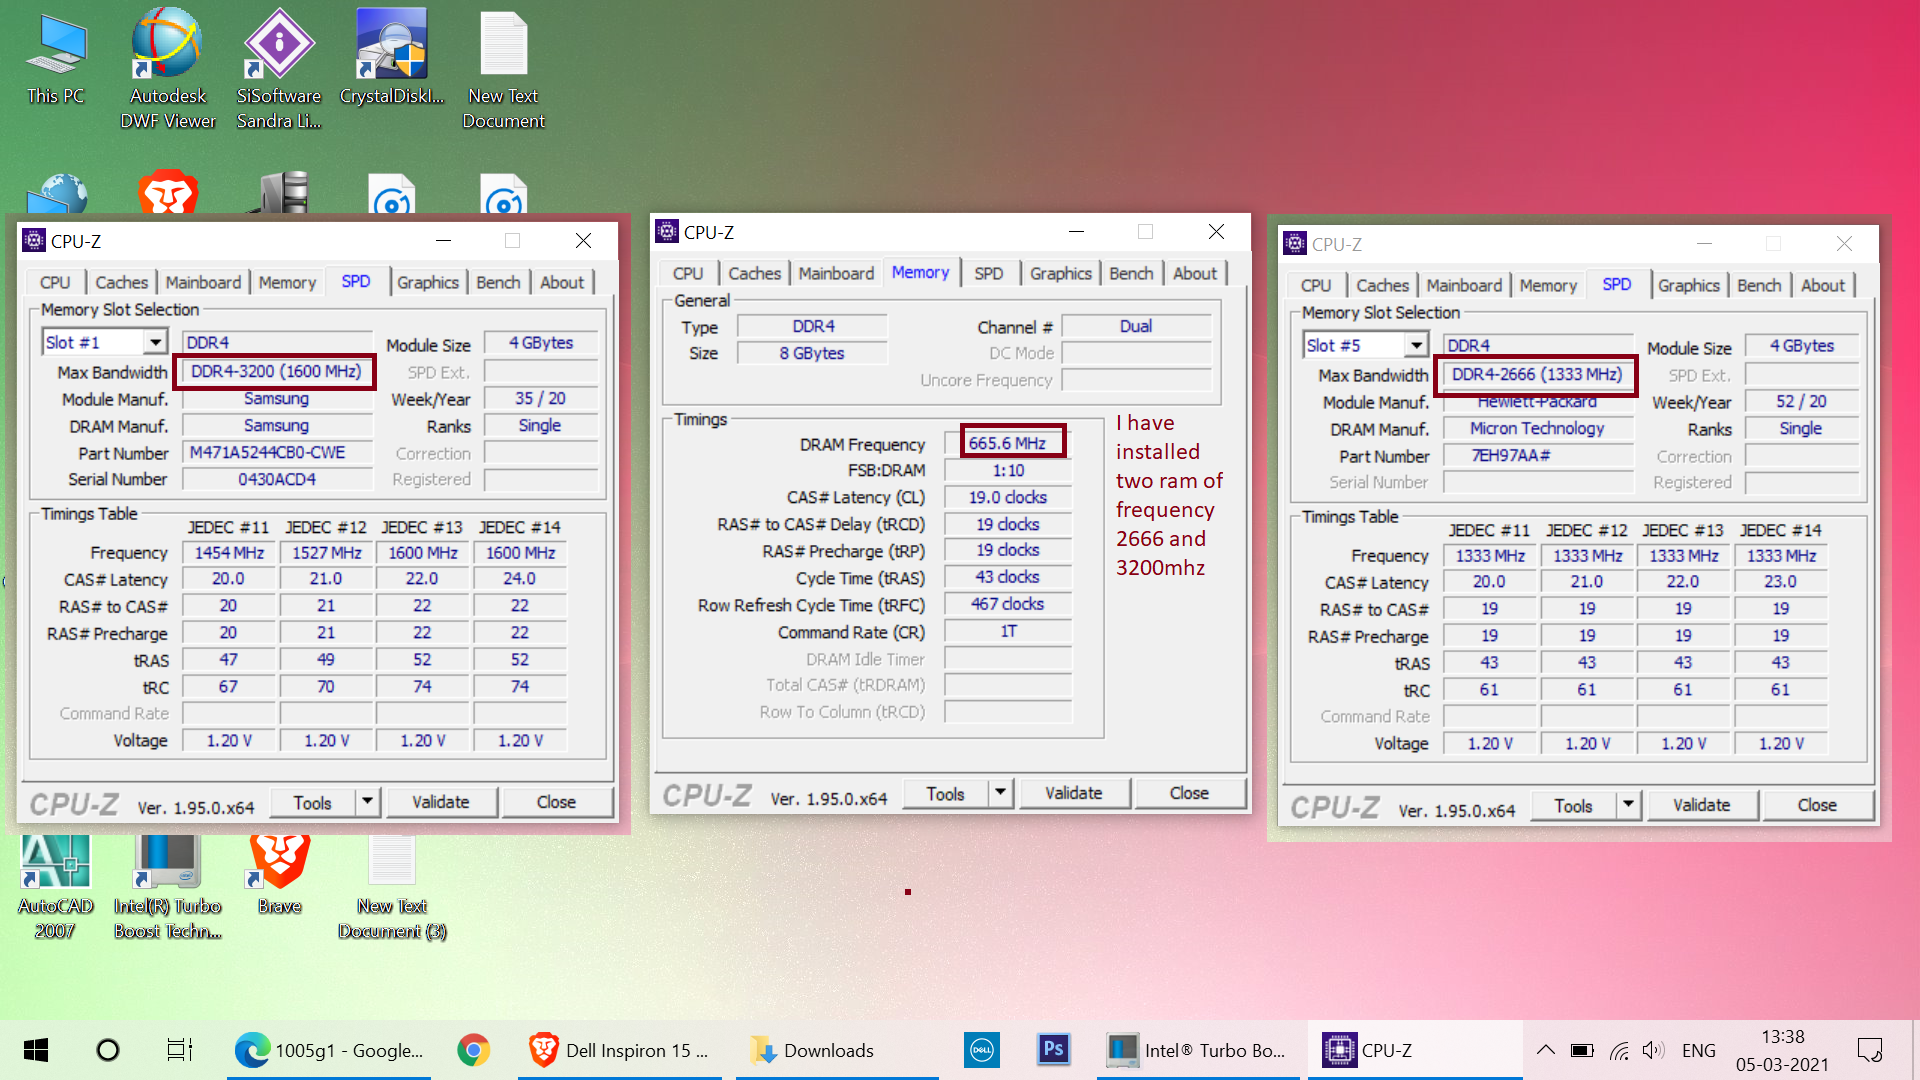Image resolution: width=1920 pixels, height=1080 pixels.
Task: Switch to the SPD tab in middle CPU-Z
Action: 989,272
